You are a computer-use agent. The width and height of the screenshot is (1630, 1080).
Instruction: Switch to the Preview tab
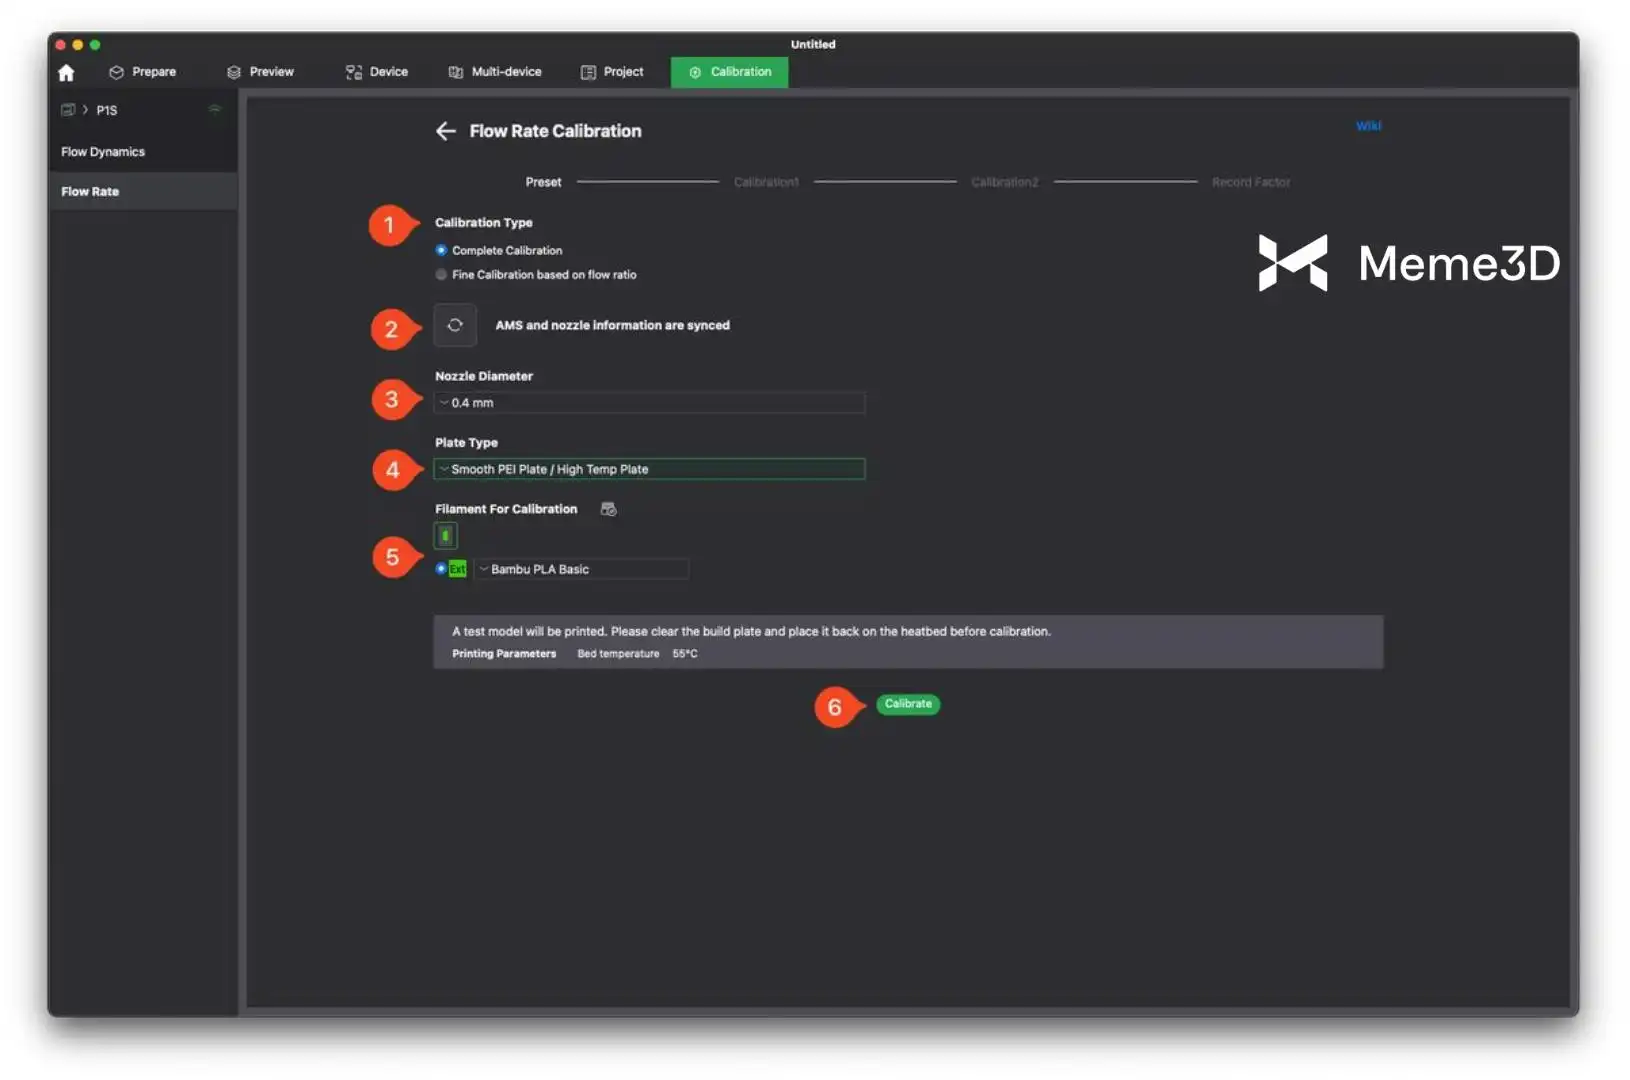click(x=260, y=72)
